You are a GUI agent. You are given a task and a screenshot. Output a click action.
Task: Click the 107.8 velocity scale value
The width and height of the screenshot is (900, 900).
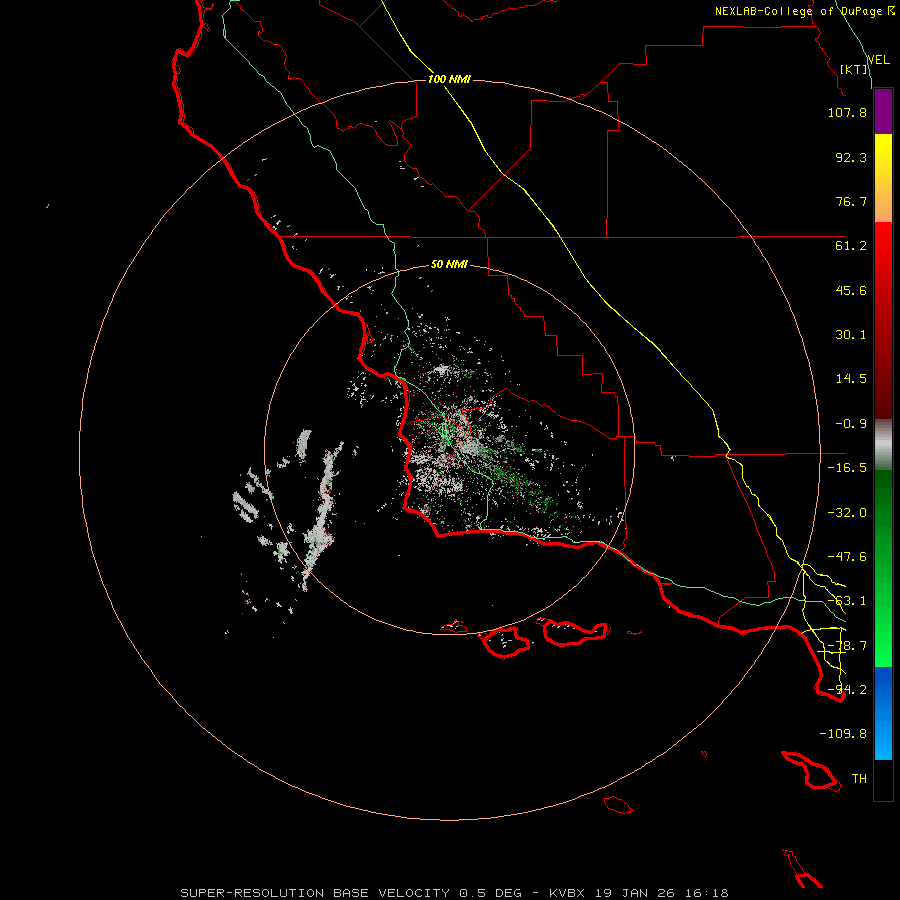(847, 112)
